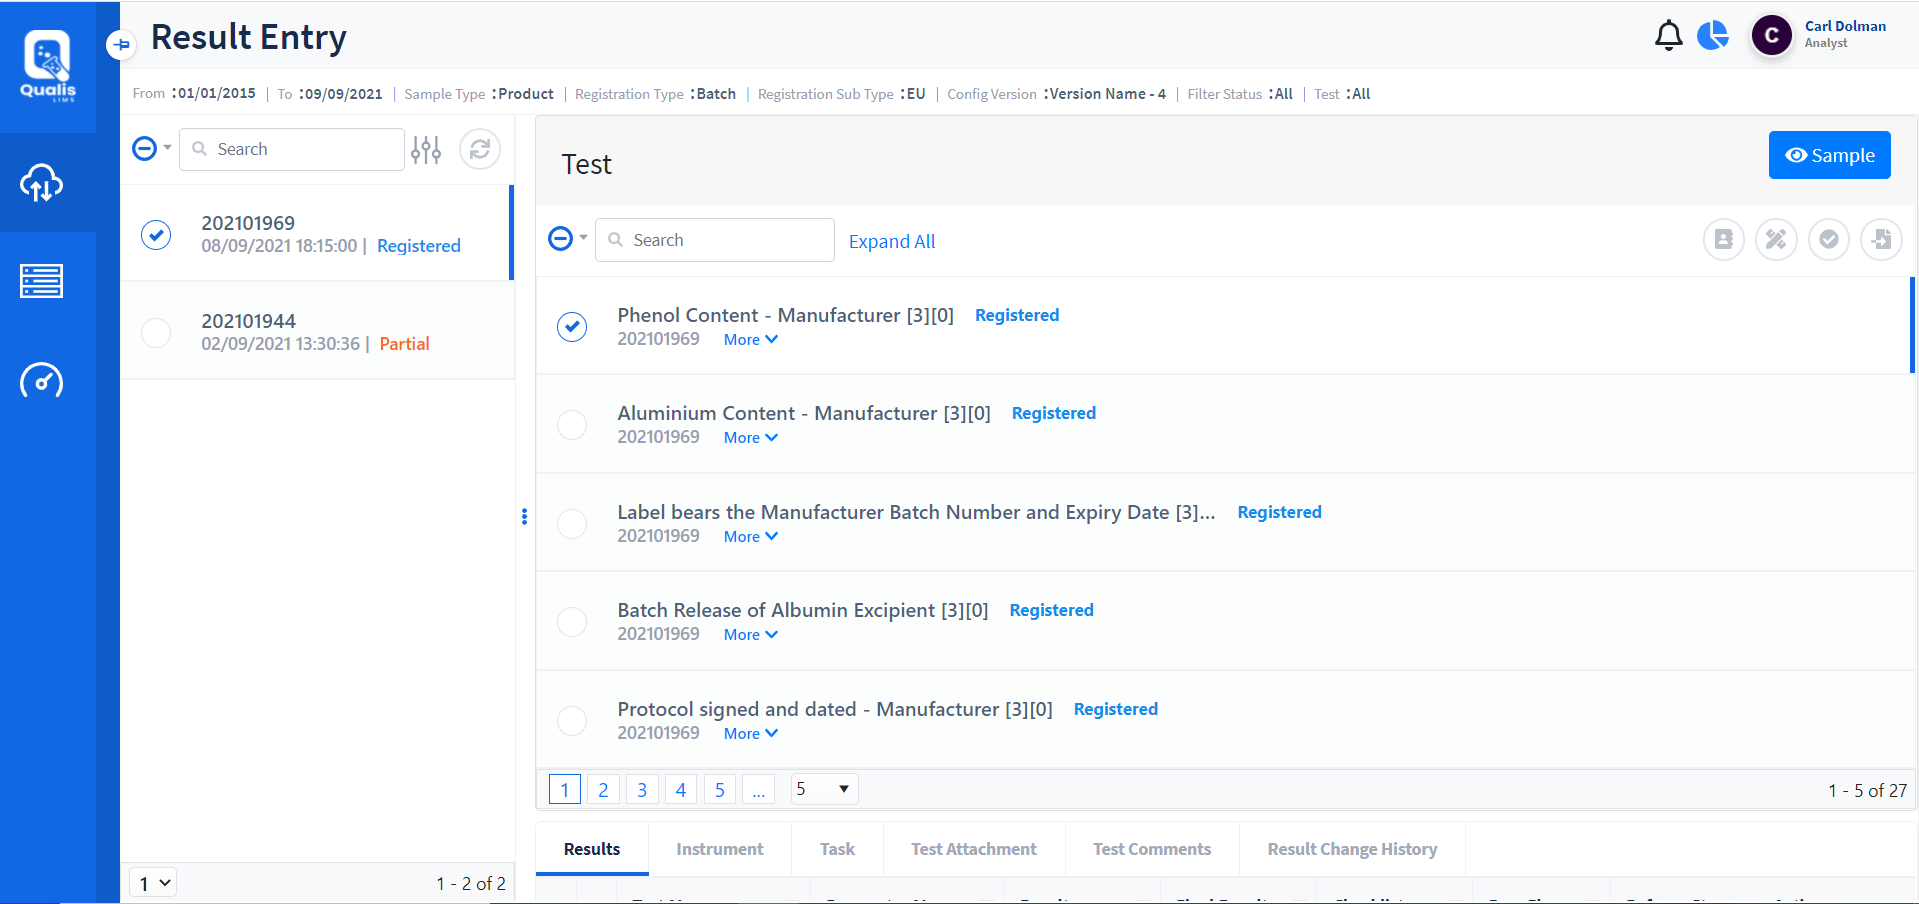1919x904 pixels.
Task: Click the pie chart icon in header
Action: [1713, 36]
